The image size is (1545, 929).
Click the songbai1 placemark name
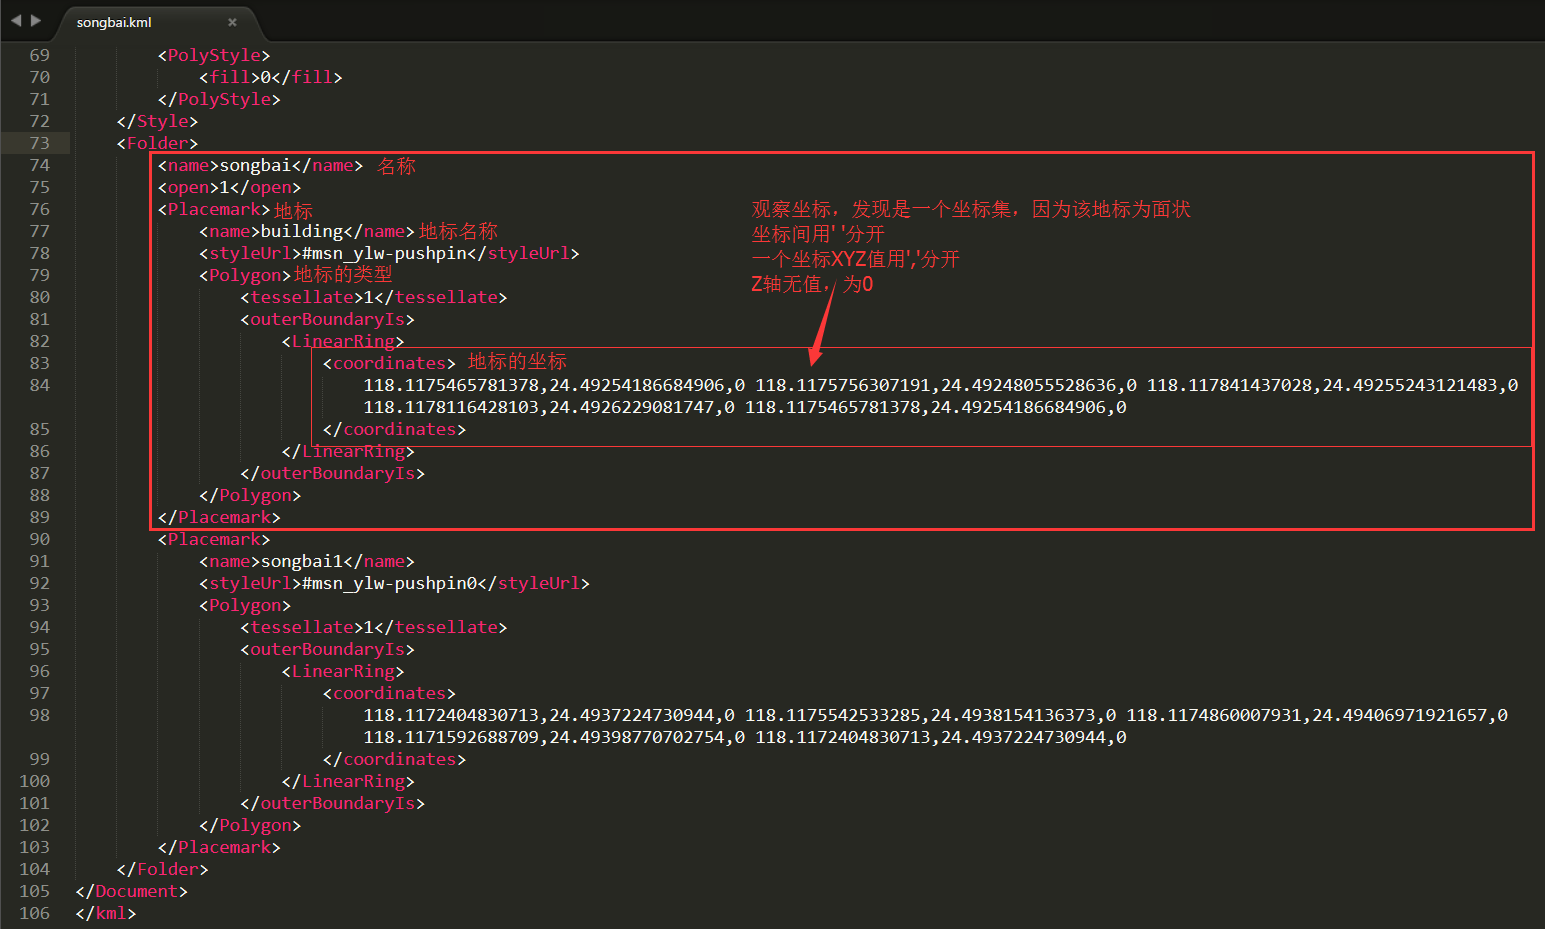[301, 561]
